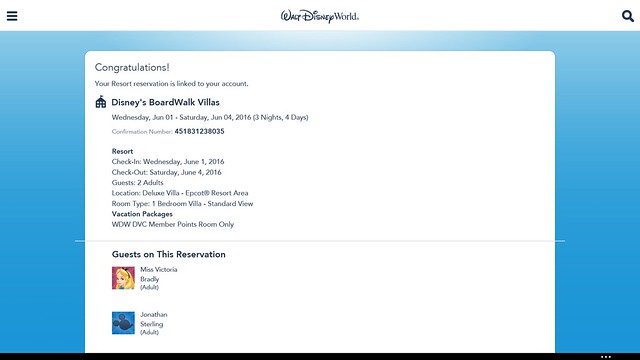Open the Alice avatar thumbnail

pyautogui.click(x=123, y=278)
